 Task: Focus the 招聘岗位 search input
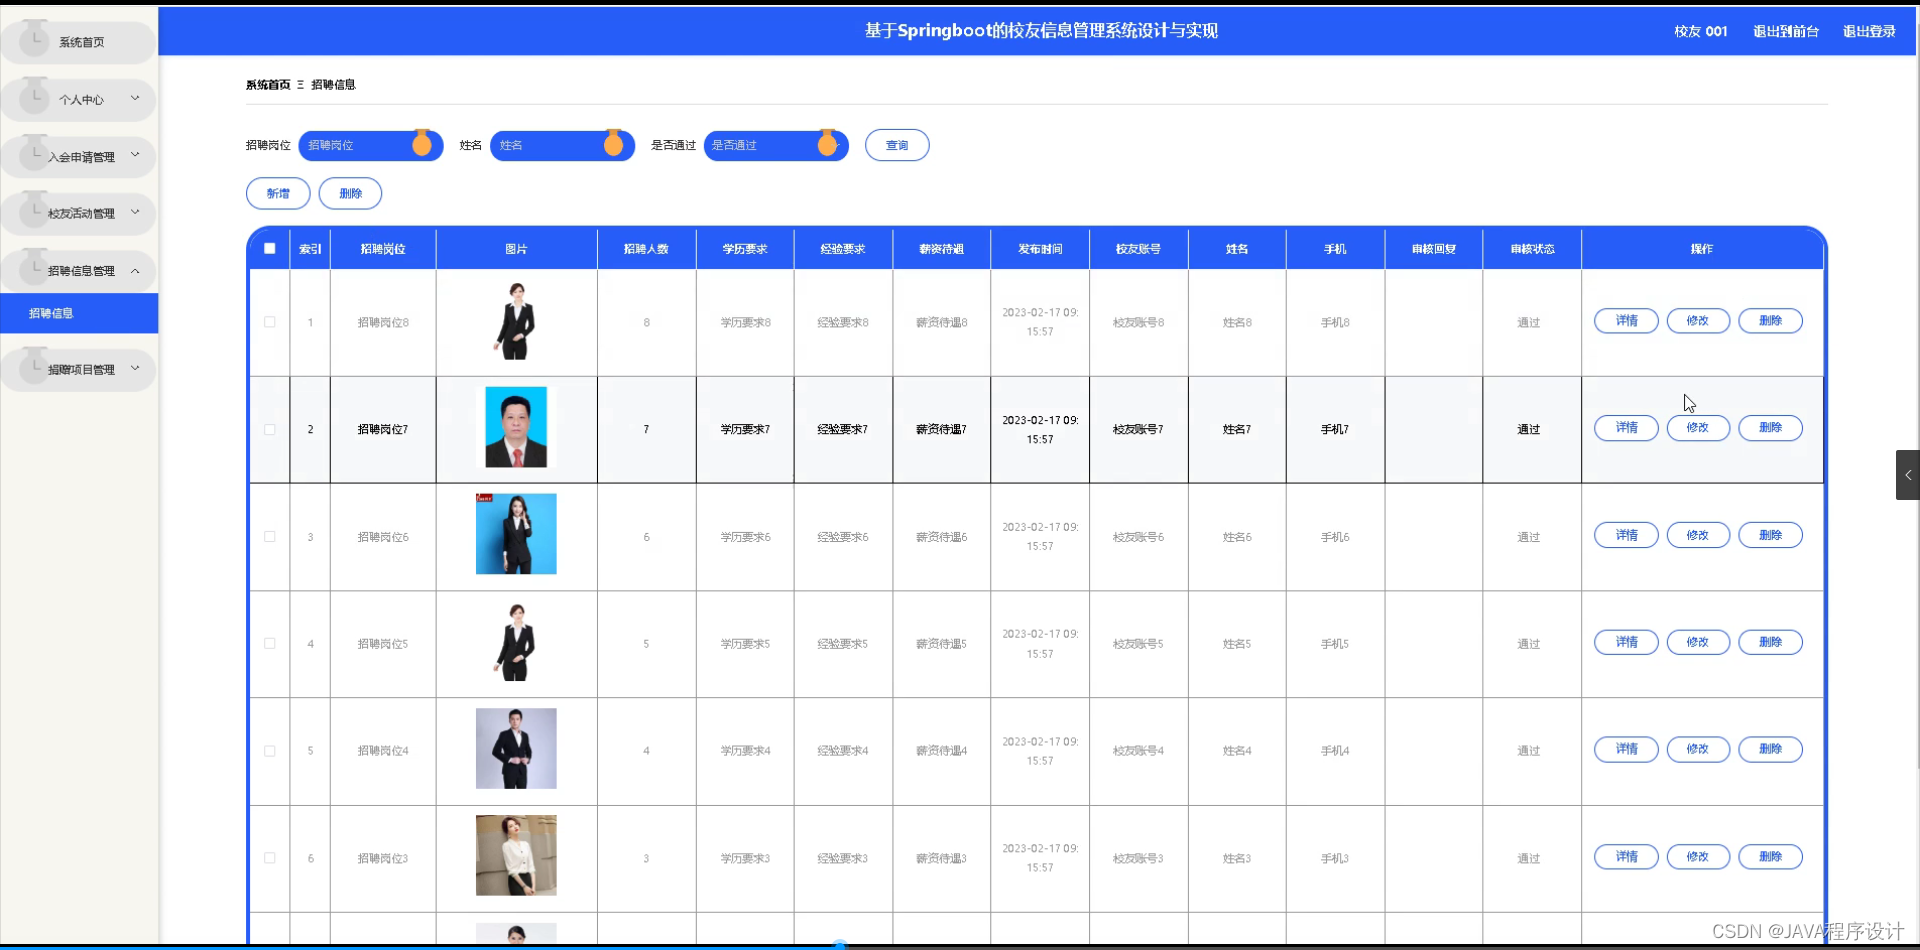tap(370, 145)
